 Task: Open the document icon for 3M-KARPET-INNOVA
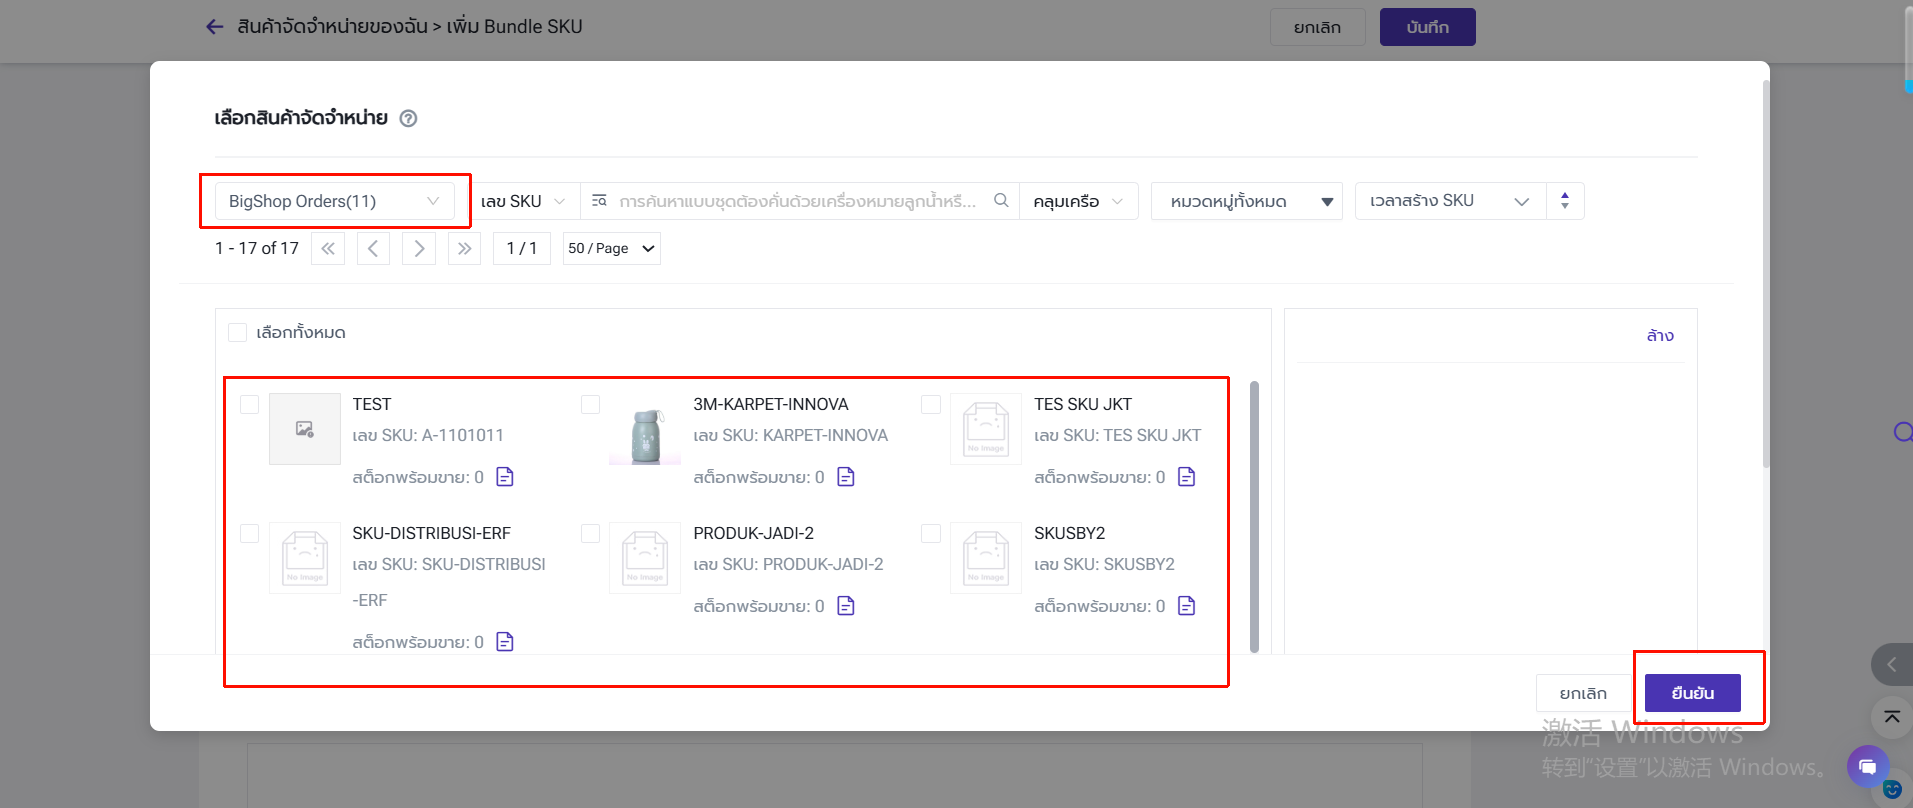[x=846, y=477]
